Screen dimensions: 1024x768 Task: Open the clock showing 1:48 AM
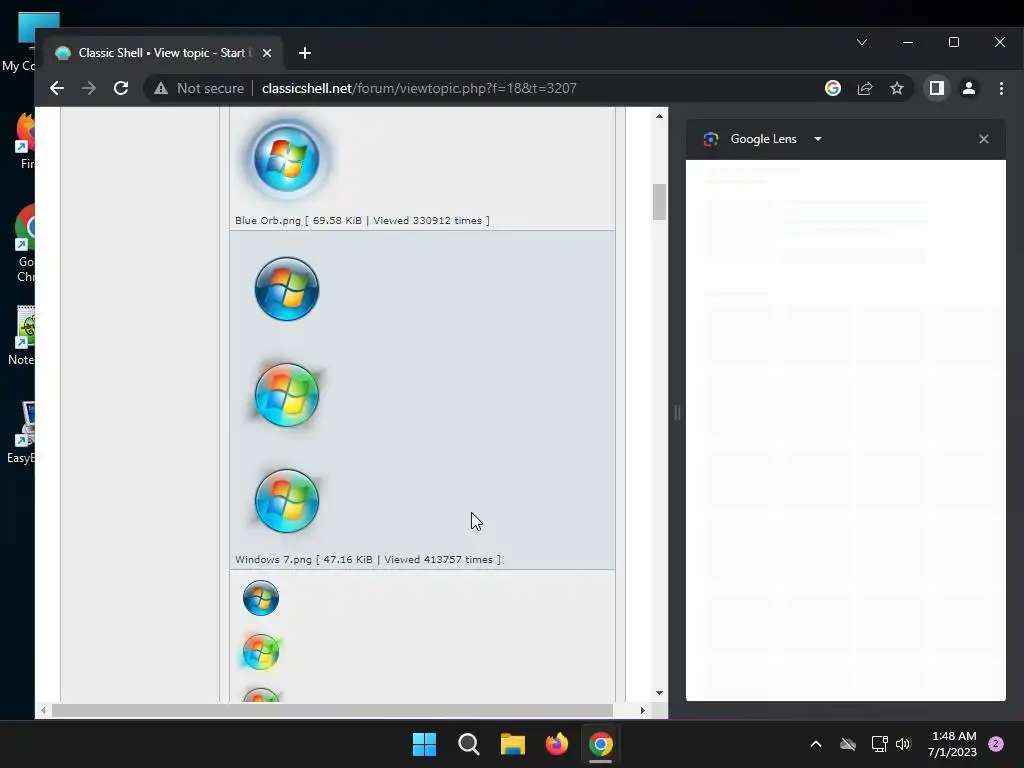coord(953,744)
